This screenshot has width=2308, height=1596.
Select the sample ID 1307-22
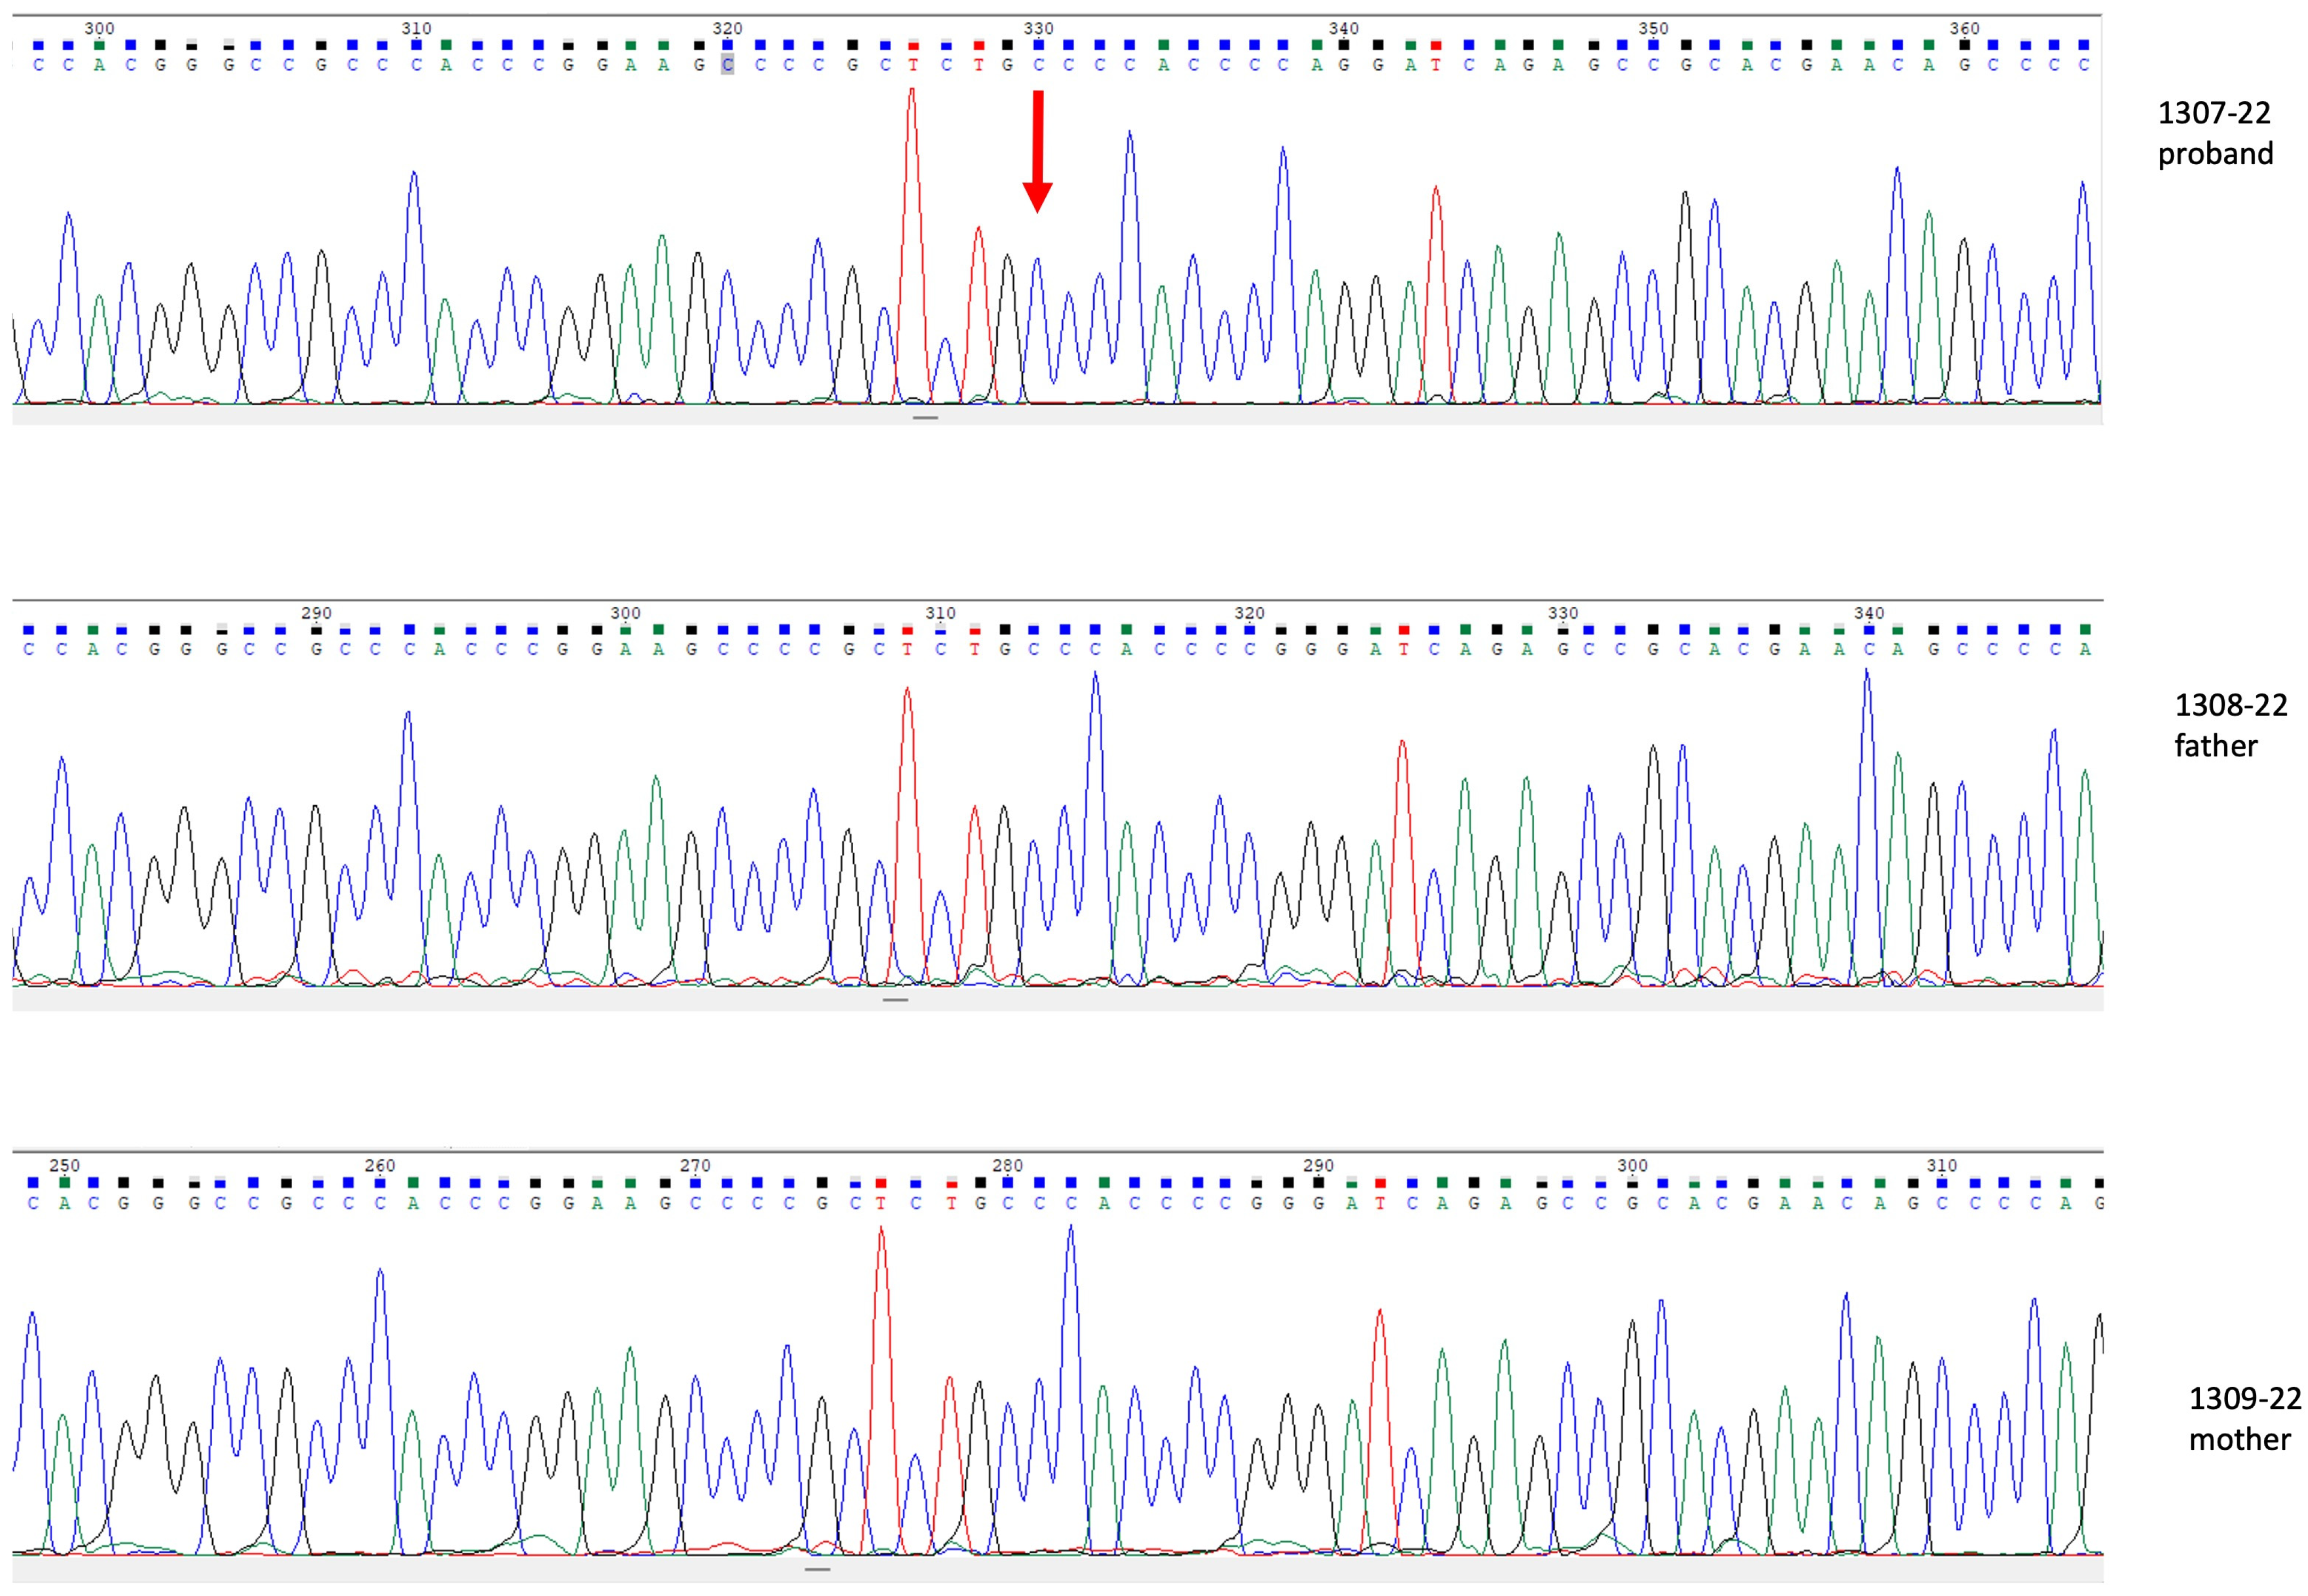[2214, 113]
